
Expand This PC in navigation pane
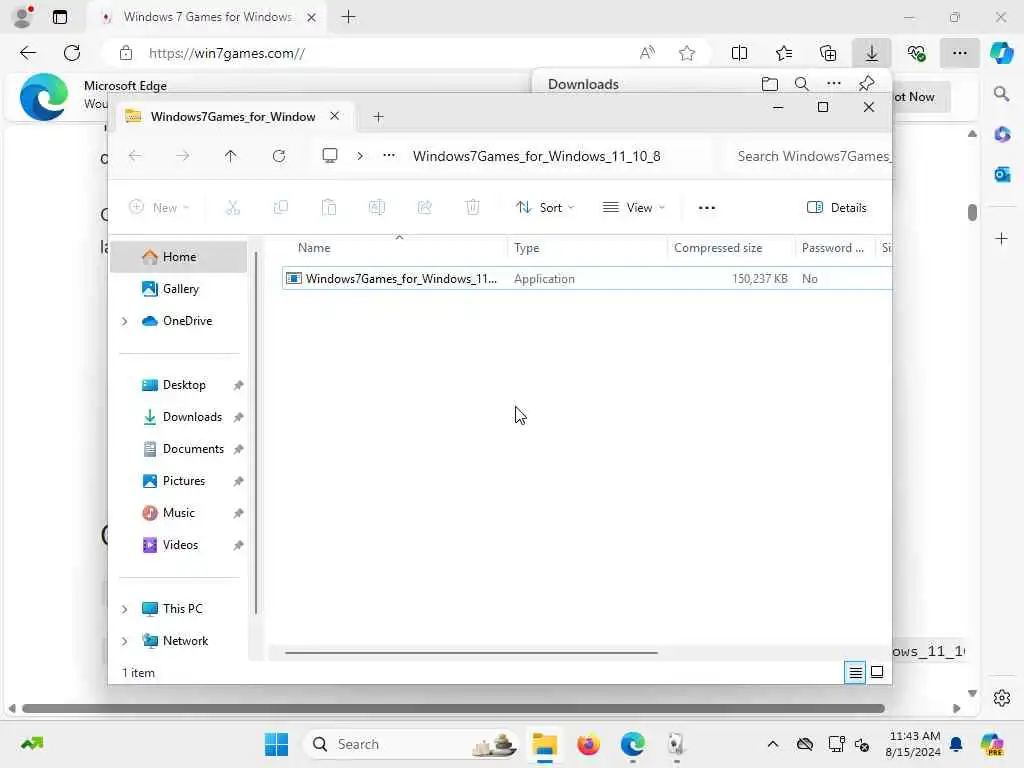pos(125,609)
